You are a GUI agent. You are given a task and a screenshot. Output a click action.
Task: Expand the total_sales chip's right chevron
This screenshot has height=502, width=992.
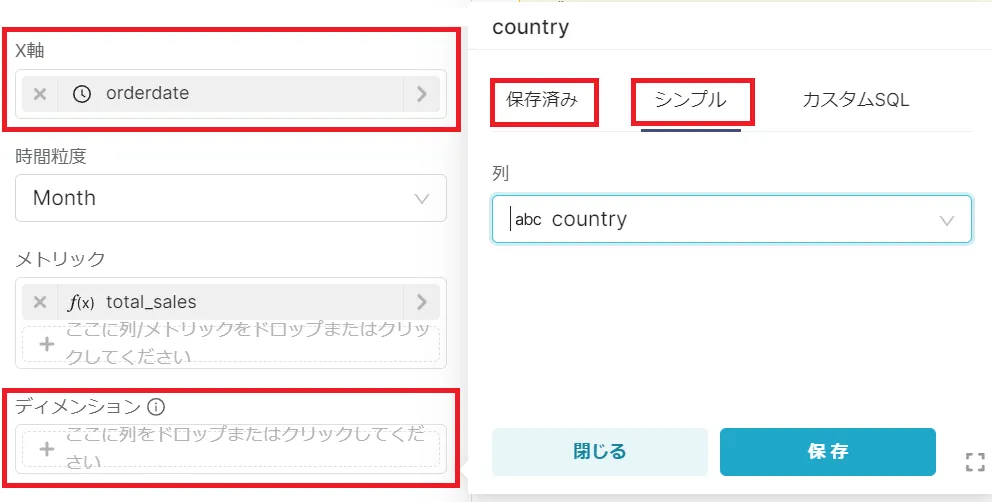(422, 302)
